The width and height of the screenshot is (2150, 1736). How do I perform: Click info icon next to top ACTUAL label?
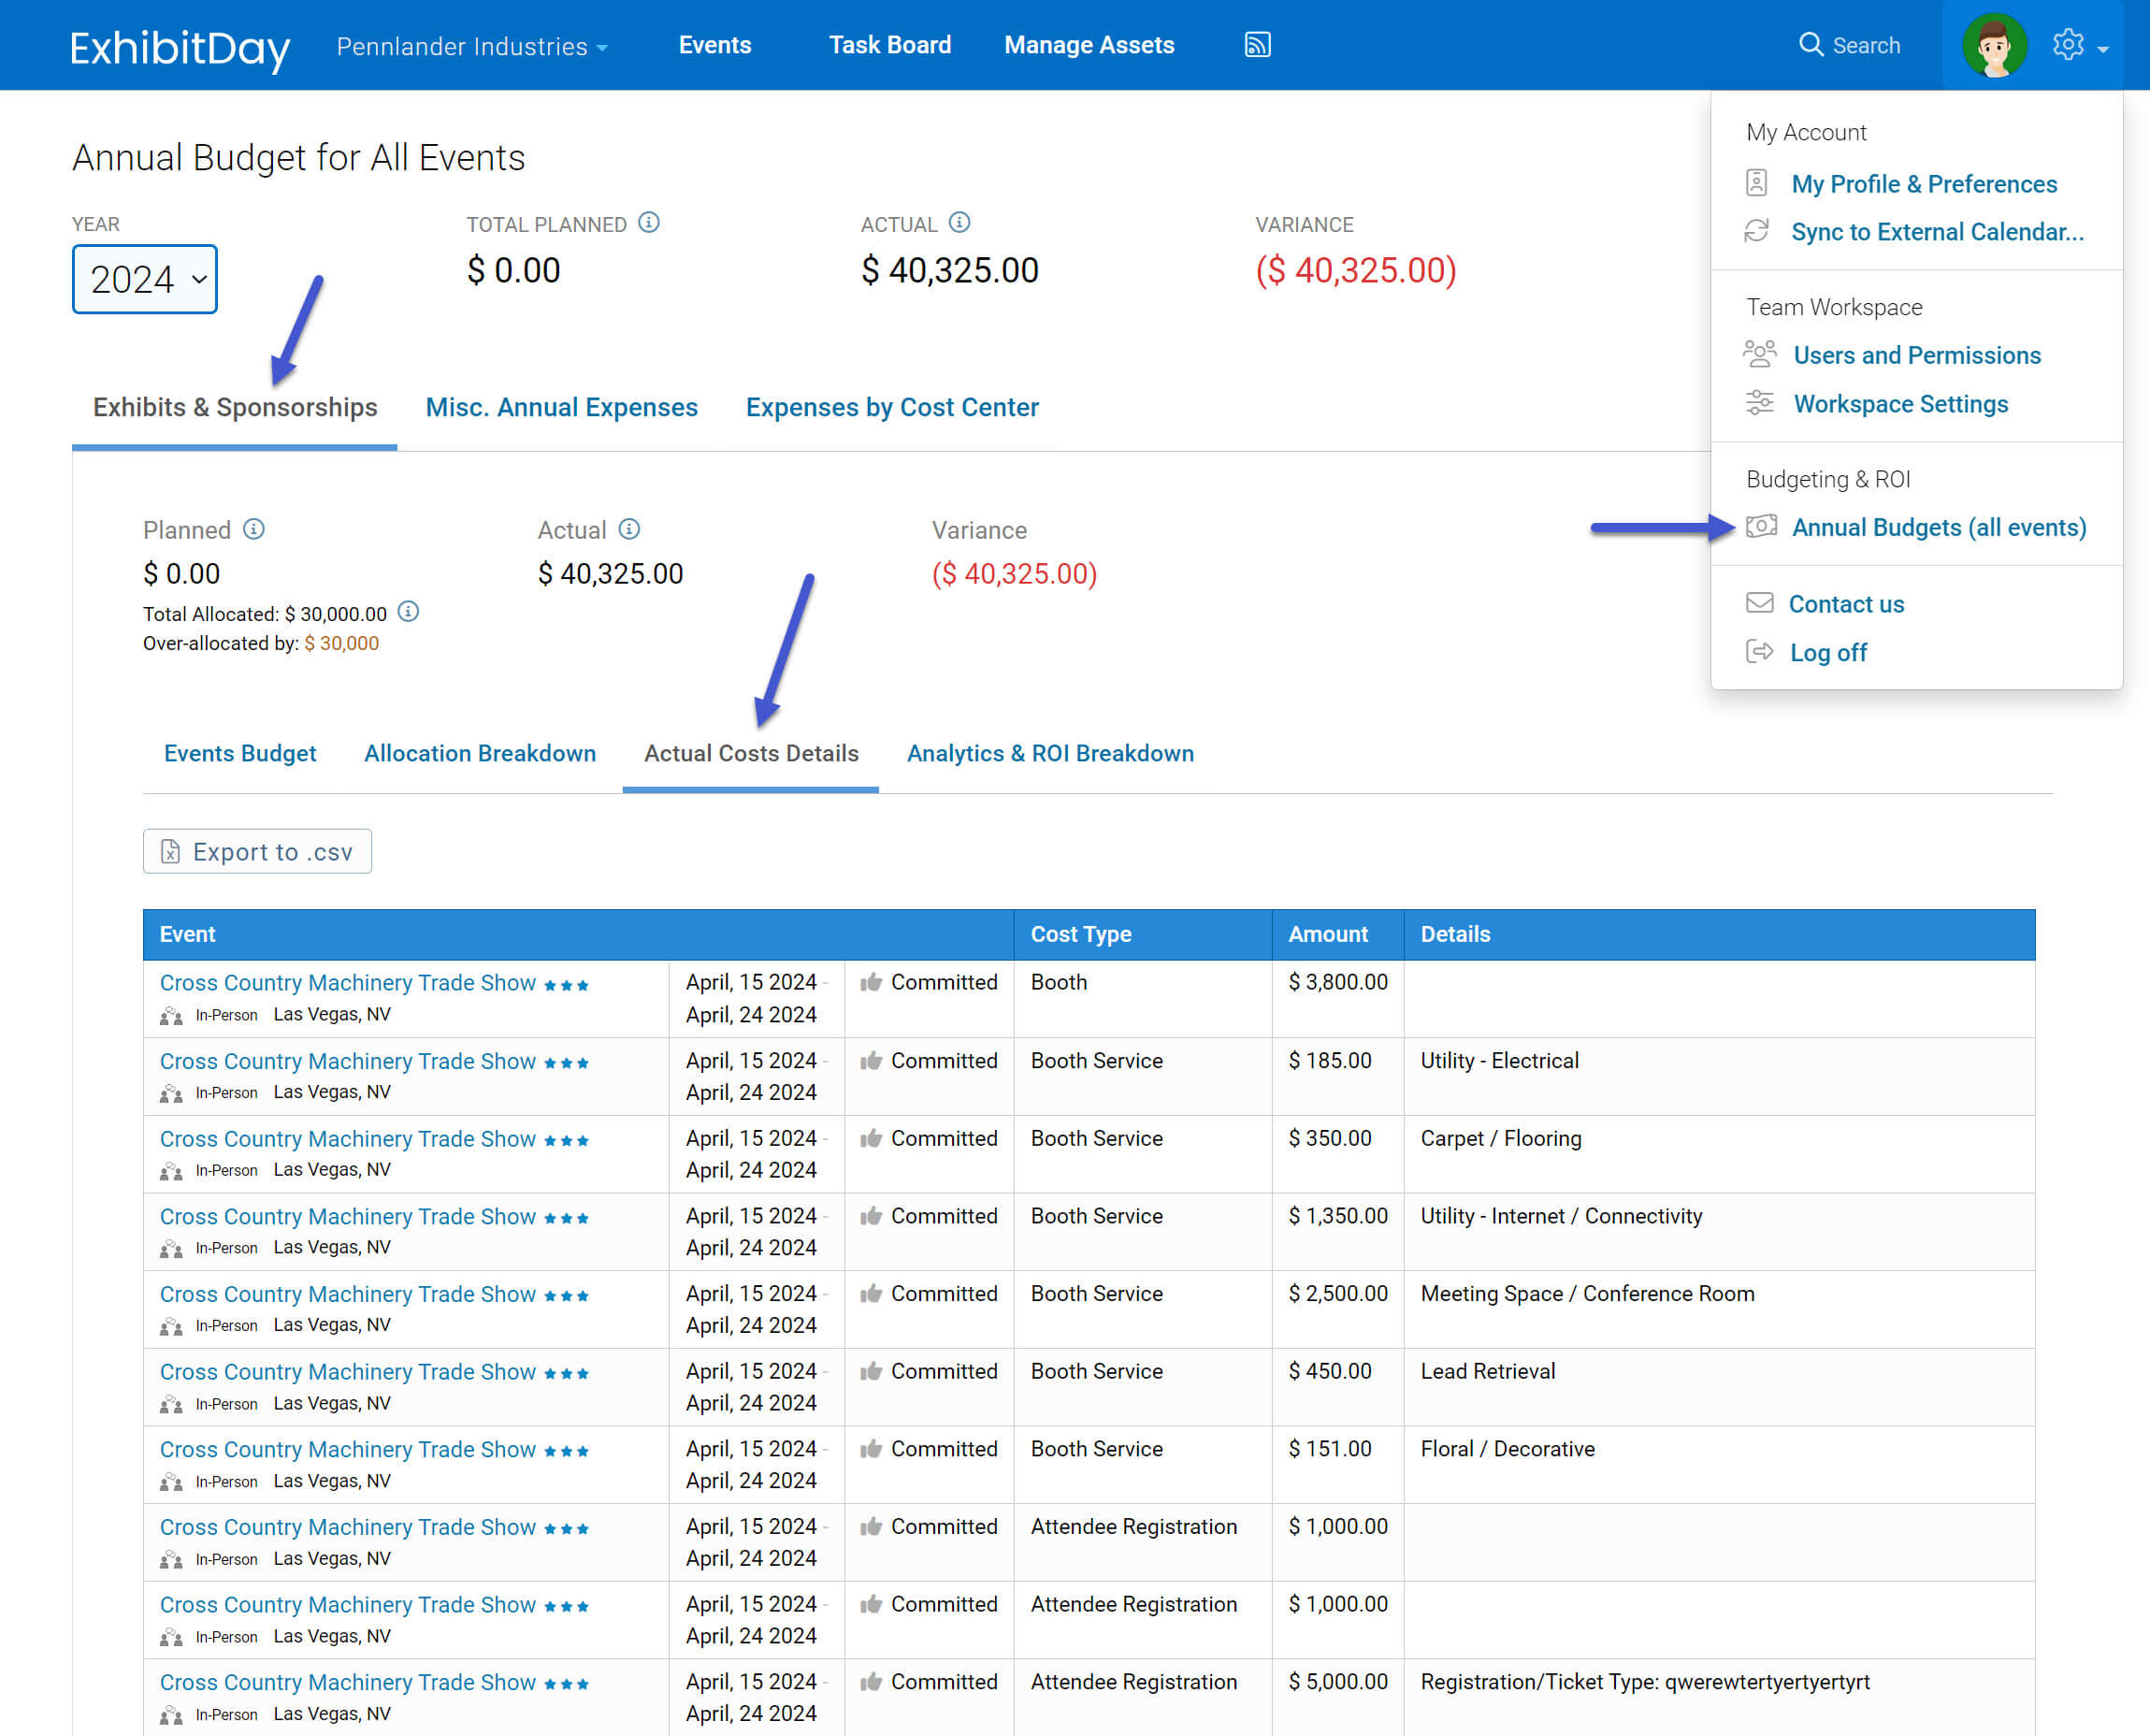click(959, 223)
